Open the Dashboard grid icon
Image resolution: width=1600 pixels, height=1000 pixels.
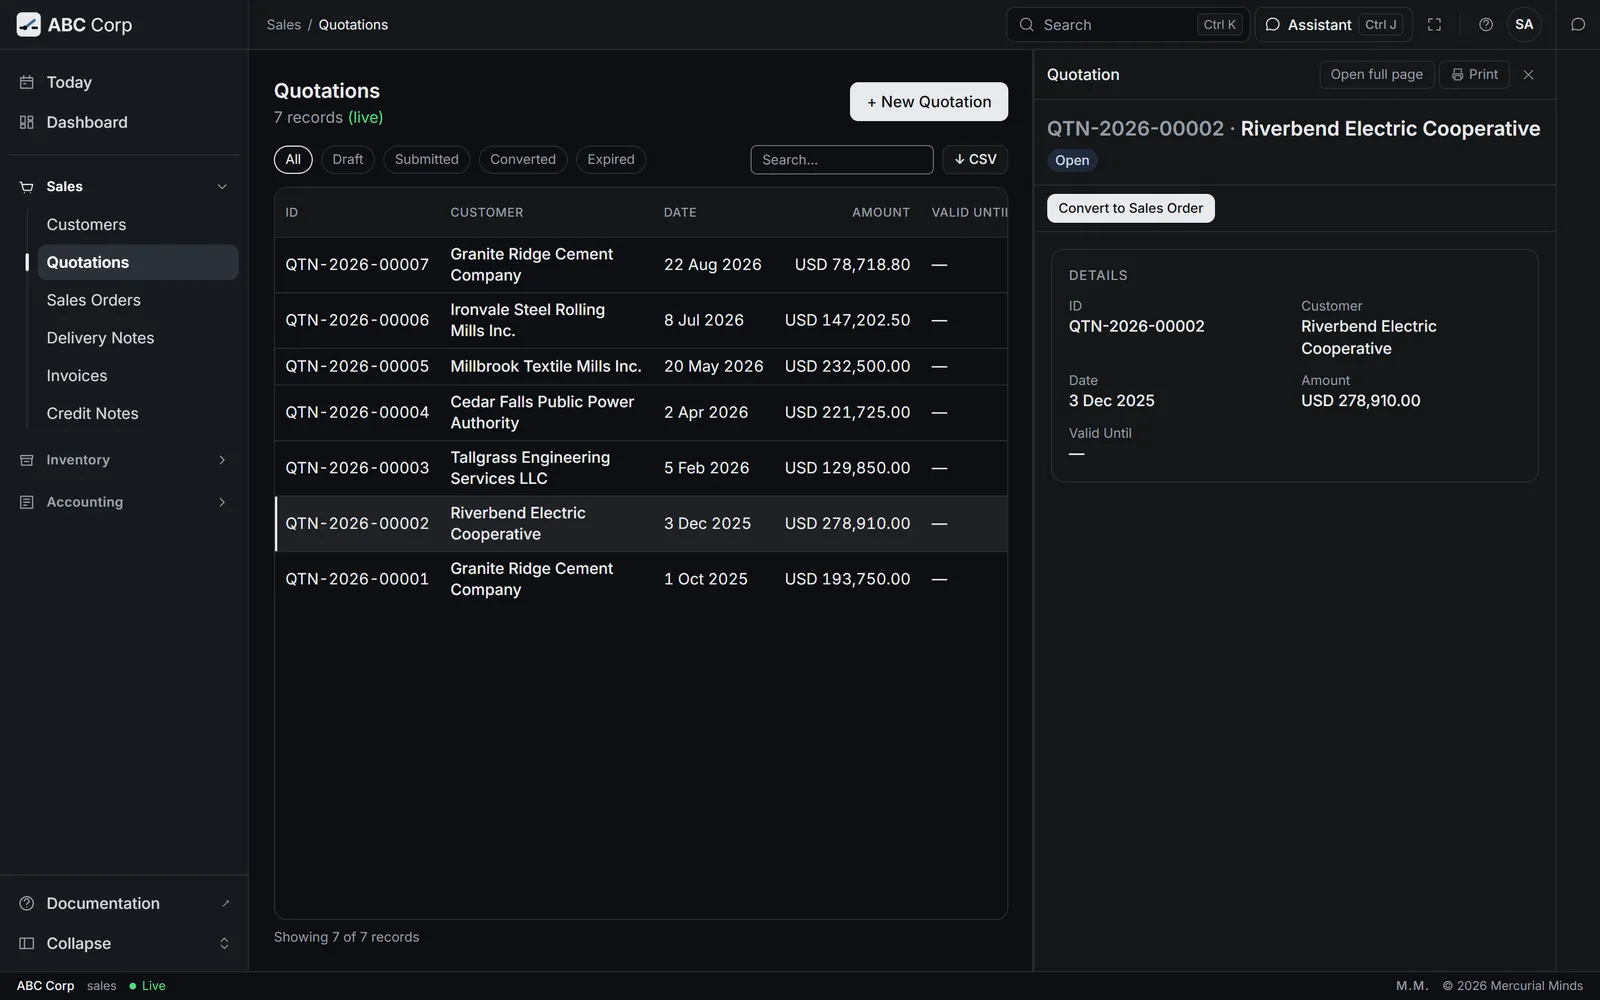(x=27, y=122)
